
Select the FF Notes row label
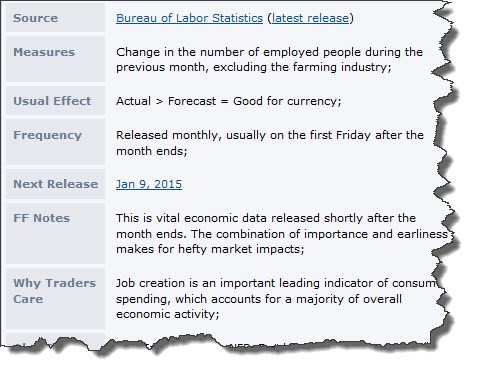pyautogui.click(x=42, y=218)
